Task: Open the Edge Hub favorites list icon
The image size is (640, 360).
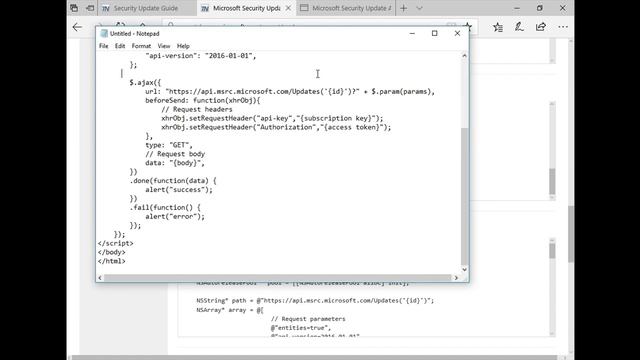Action: pyautogui.click(x=498, y=27)
